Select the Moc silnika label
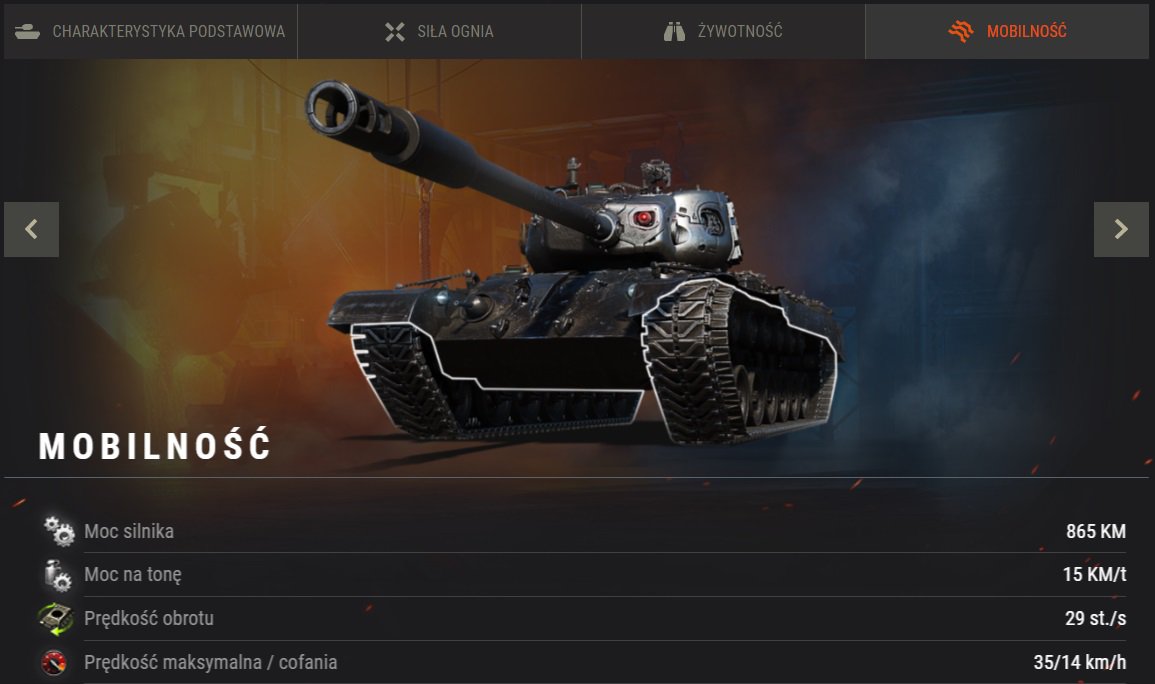This screenshot has width=1155, height=684. [129, 532]
